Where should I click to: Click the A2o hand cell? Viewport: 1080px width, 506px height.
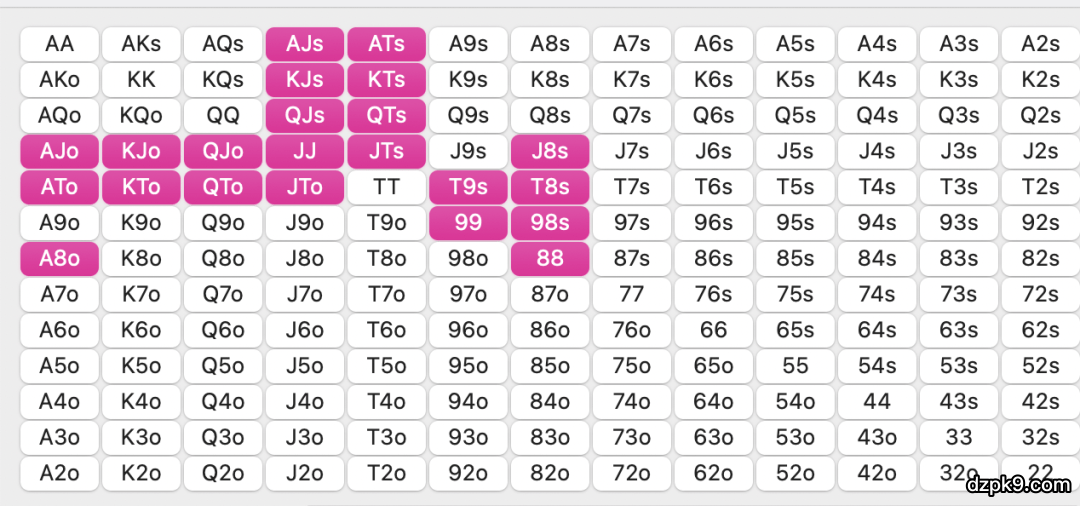60,473
